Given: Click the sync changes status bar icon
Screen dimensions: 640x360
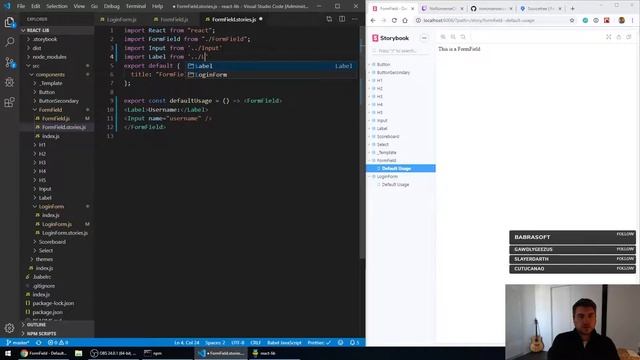Looking at the screenshot, I should coord(38,342).
